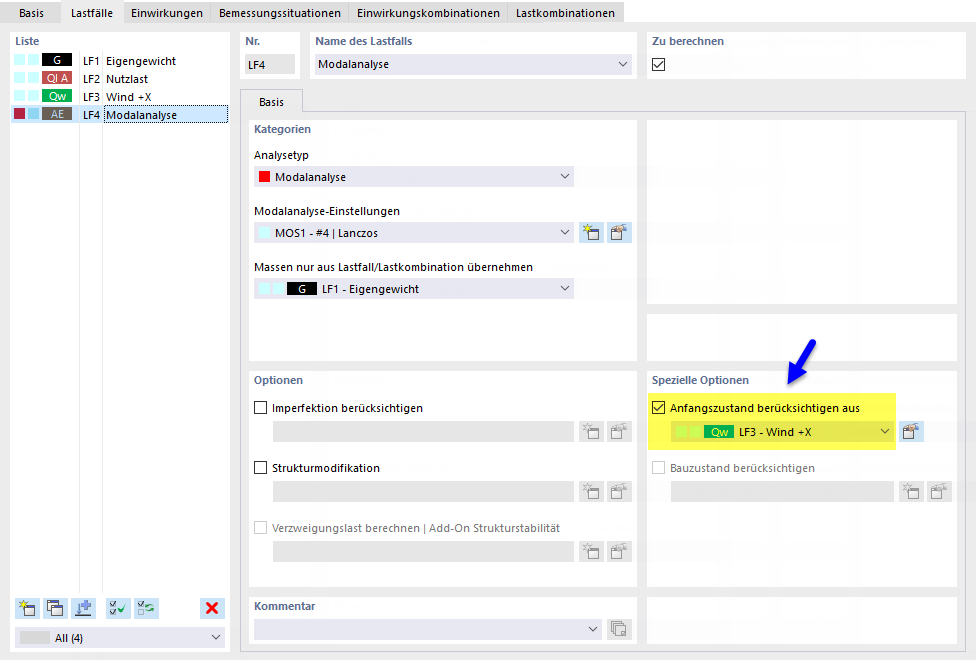Select all load cases check icon
Screen dimensions: 976x660
(x=118, y=608)
